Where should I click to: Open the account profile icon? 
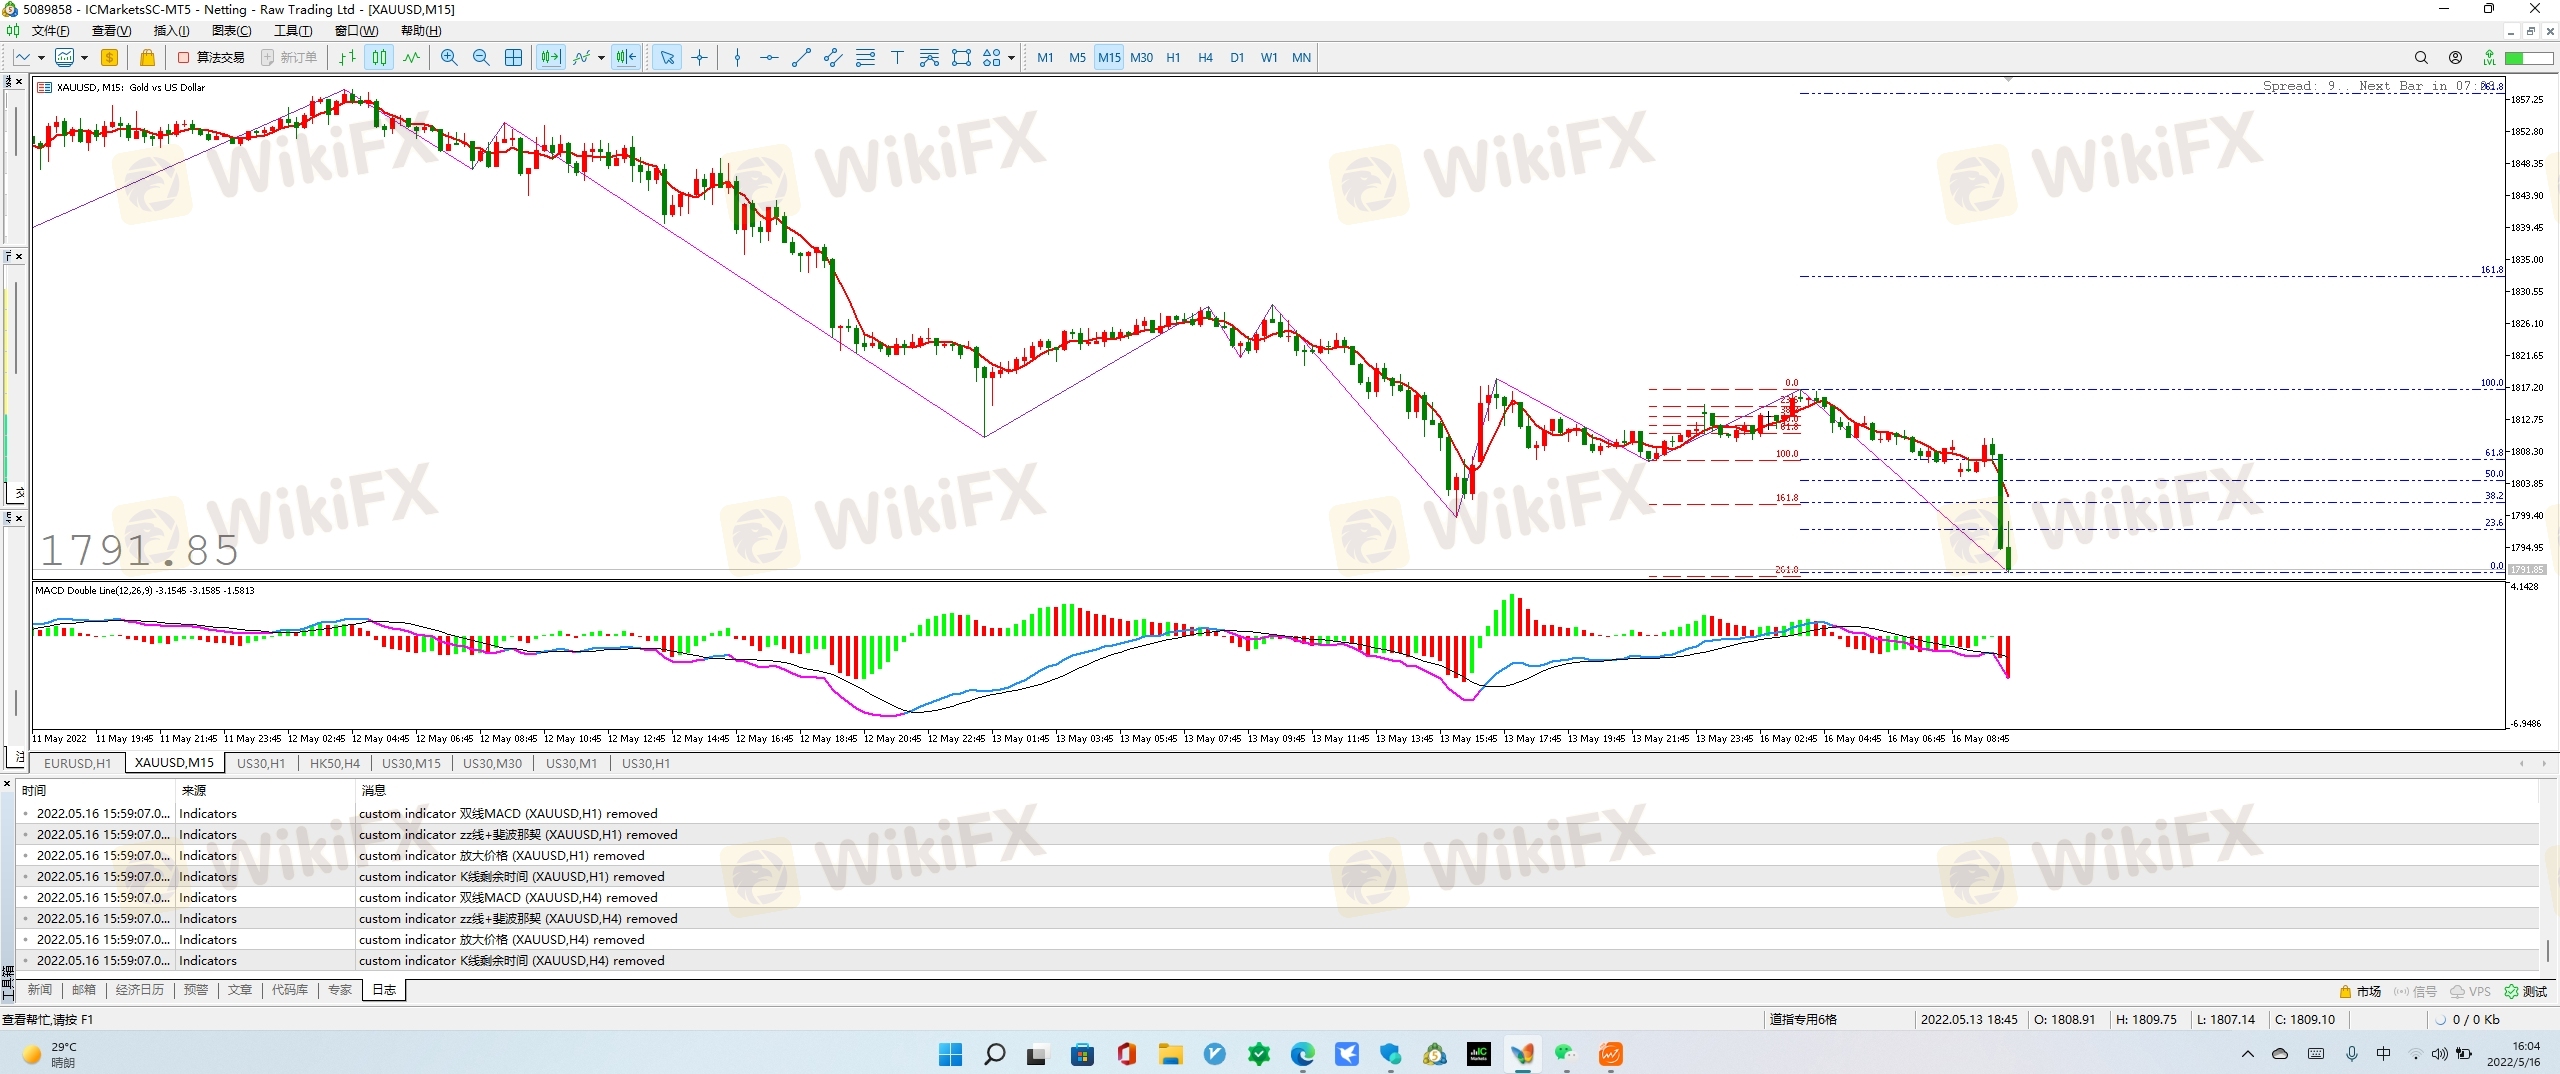click(x=2455, y=58)
